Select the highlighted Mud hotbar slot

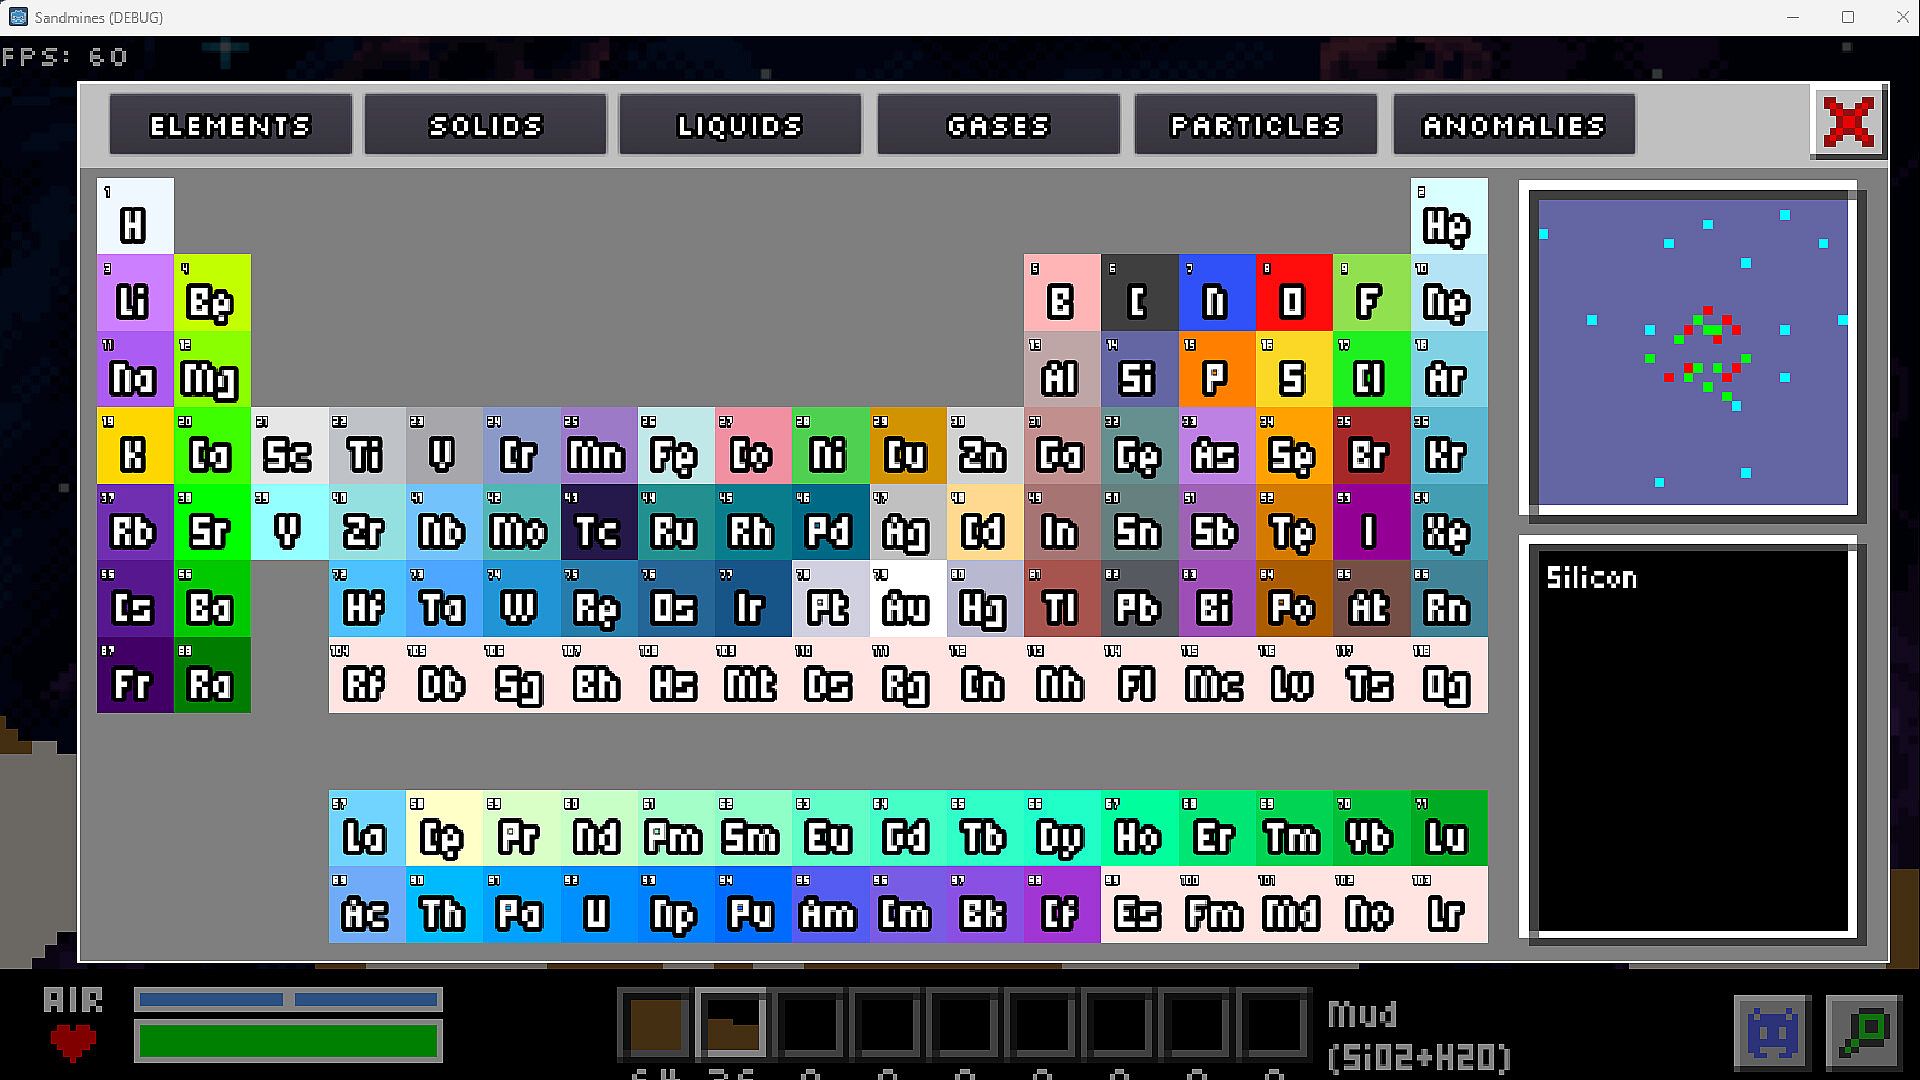click(732, 1024)
